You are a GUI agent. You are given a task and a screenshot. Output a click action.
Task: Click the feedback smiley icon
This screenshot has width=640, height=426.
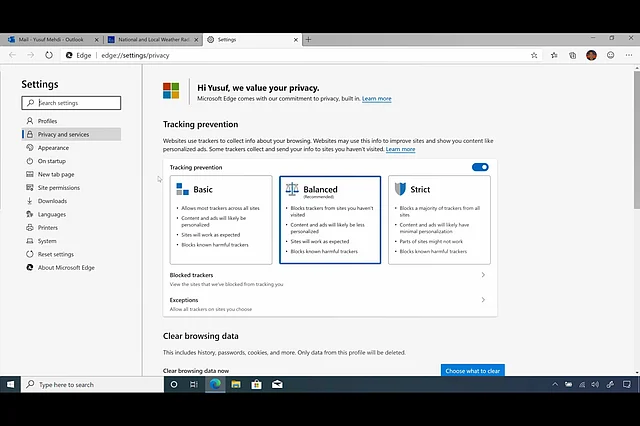click(x=611, y=55)
